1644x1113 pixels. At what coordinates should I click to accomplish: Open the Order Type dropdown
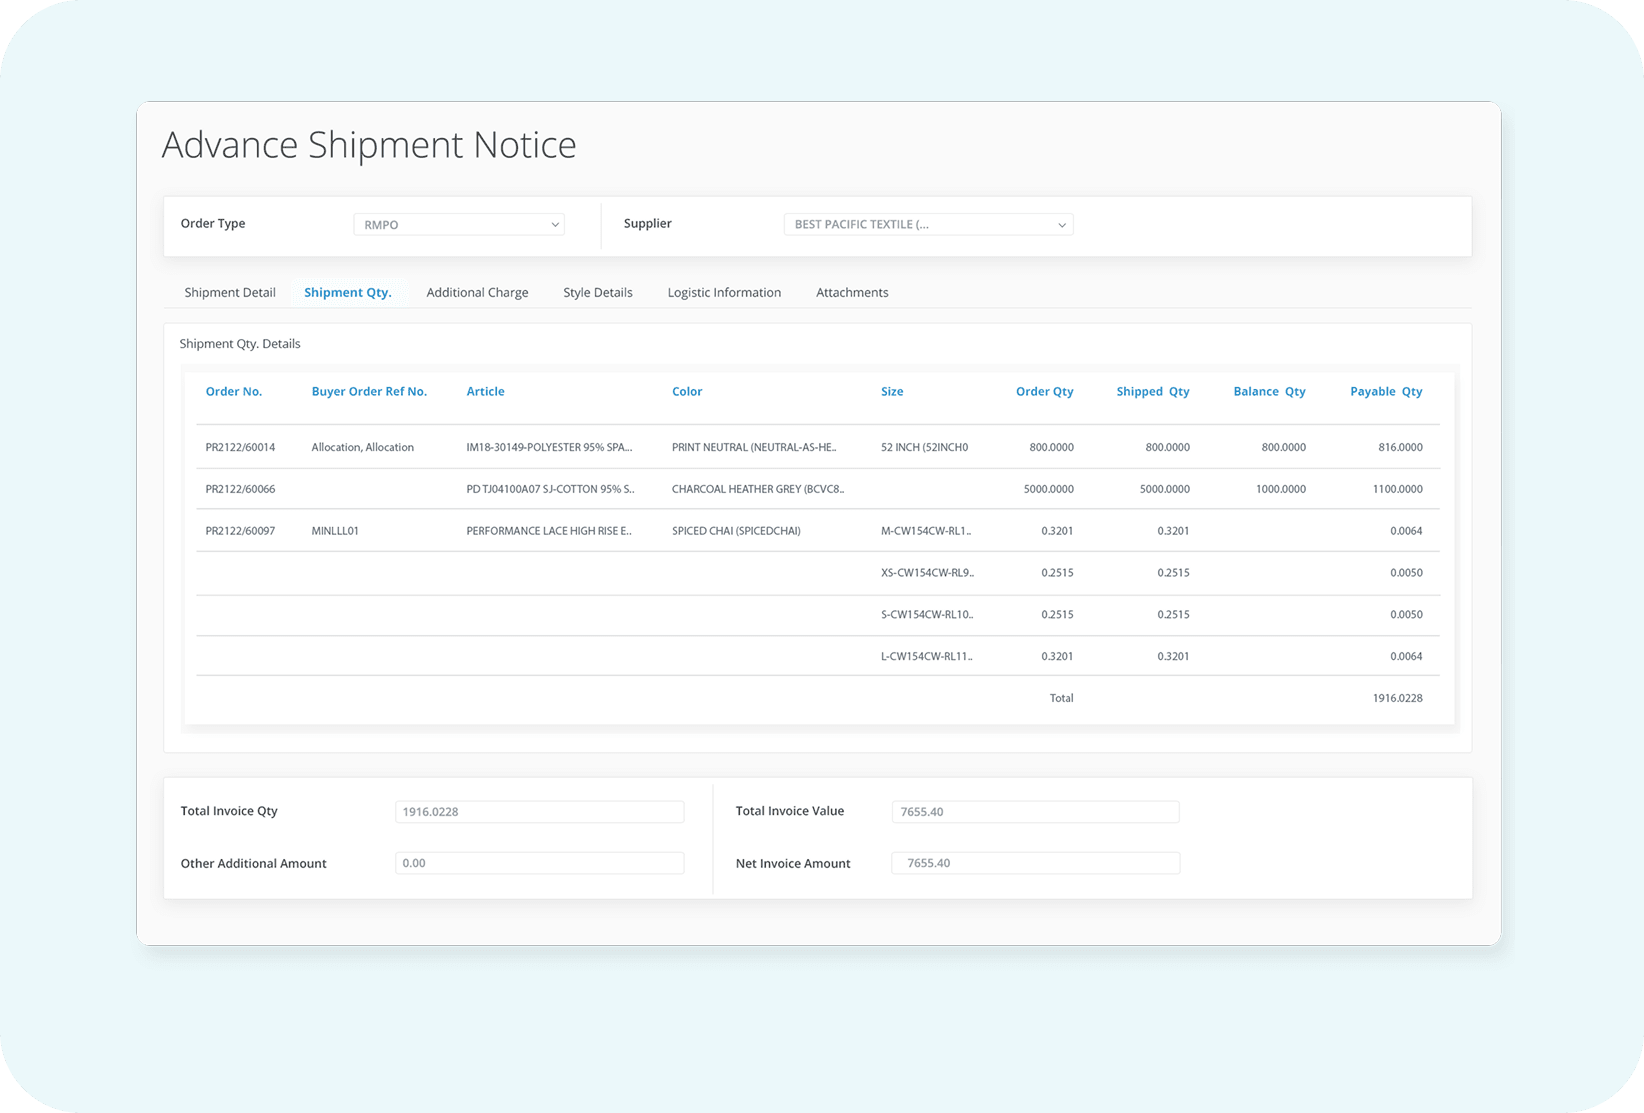pos(458,224)
